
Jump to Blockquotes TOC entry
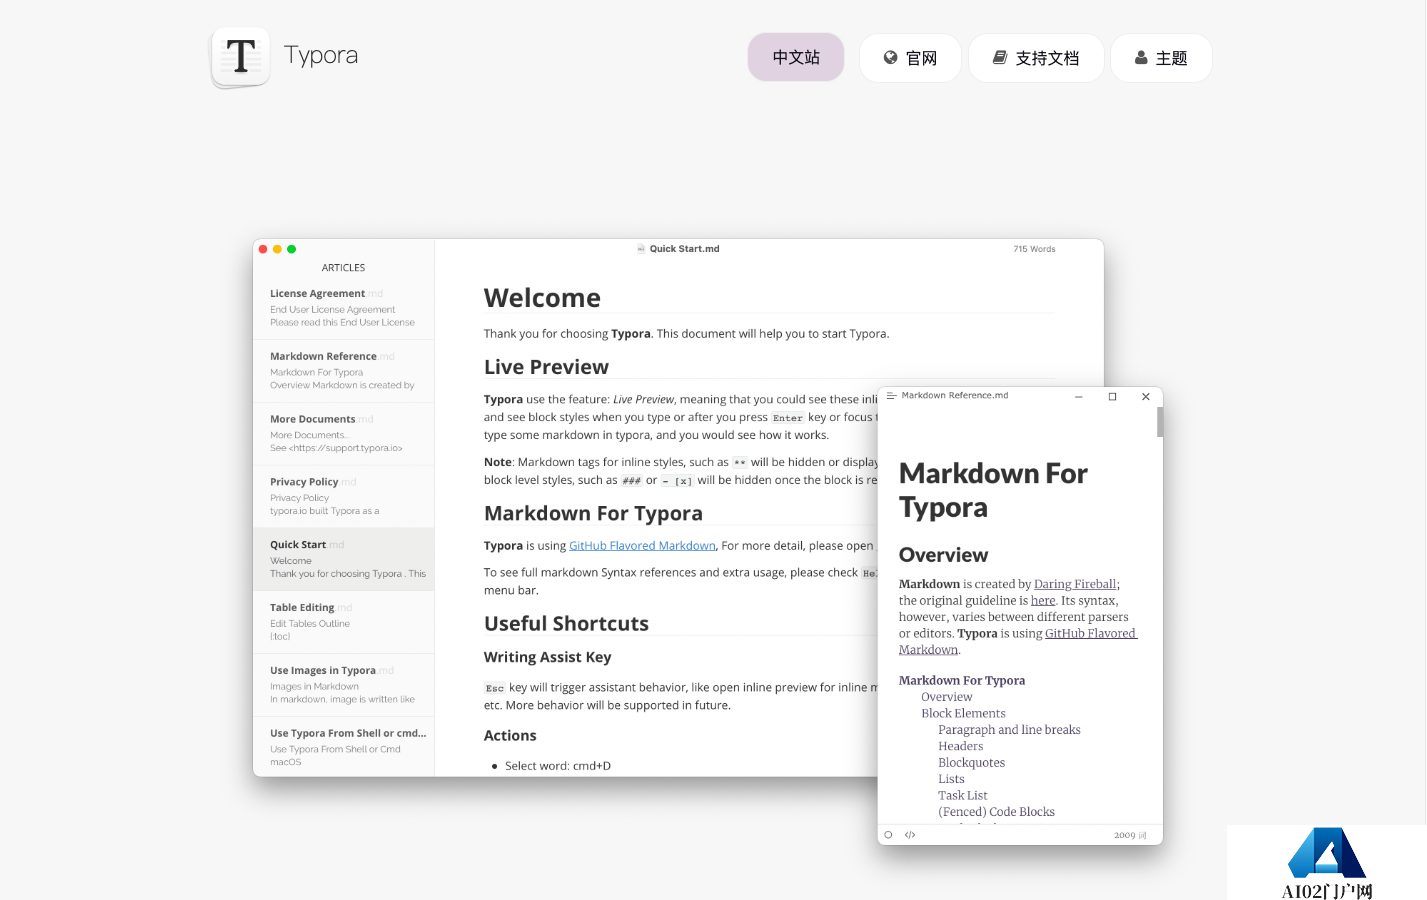click(971, 763)
